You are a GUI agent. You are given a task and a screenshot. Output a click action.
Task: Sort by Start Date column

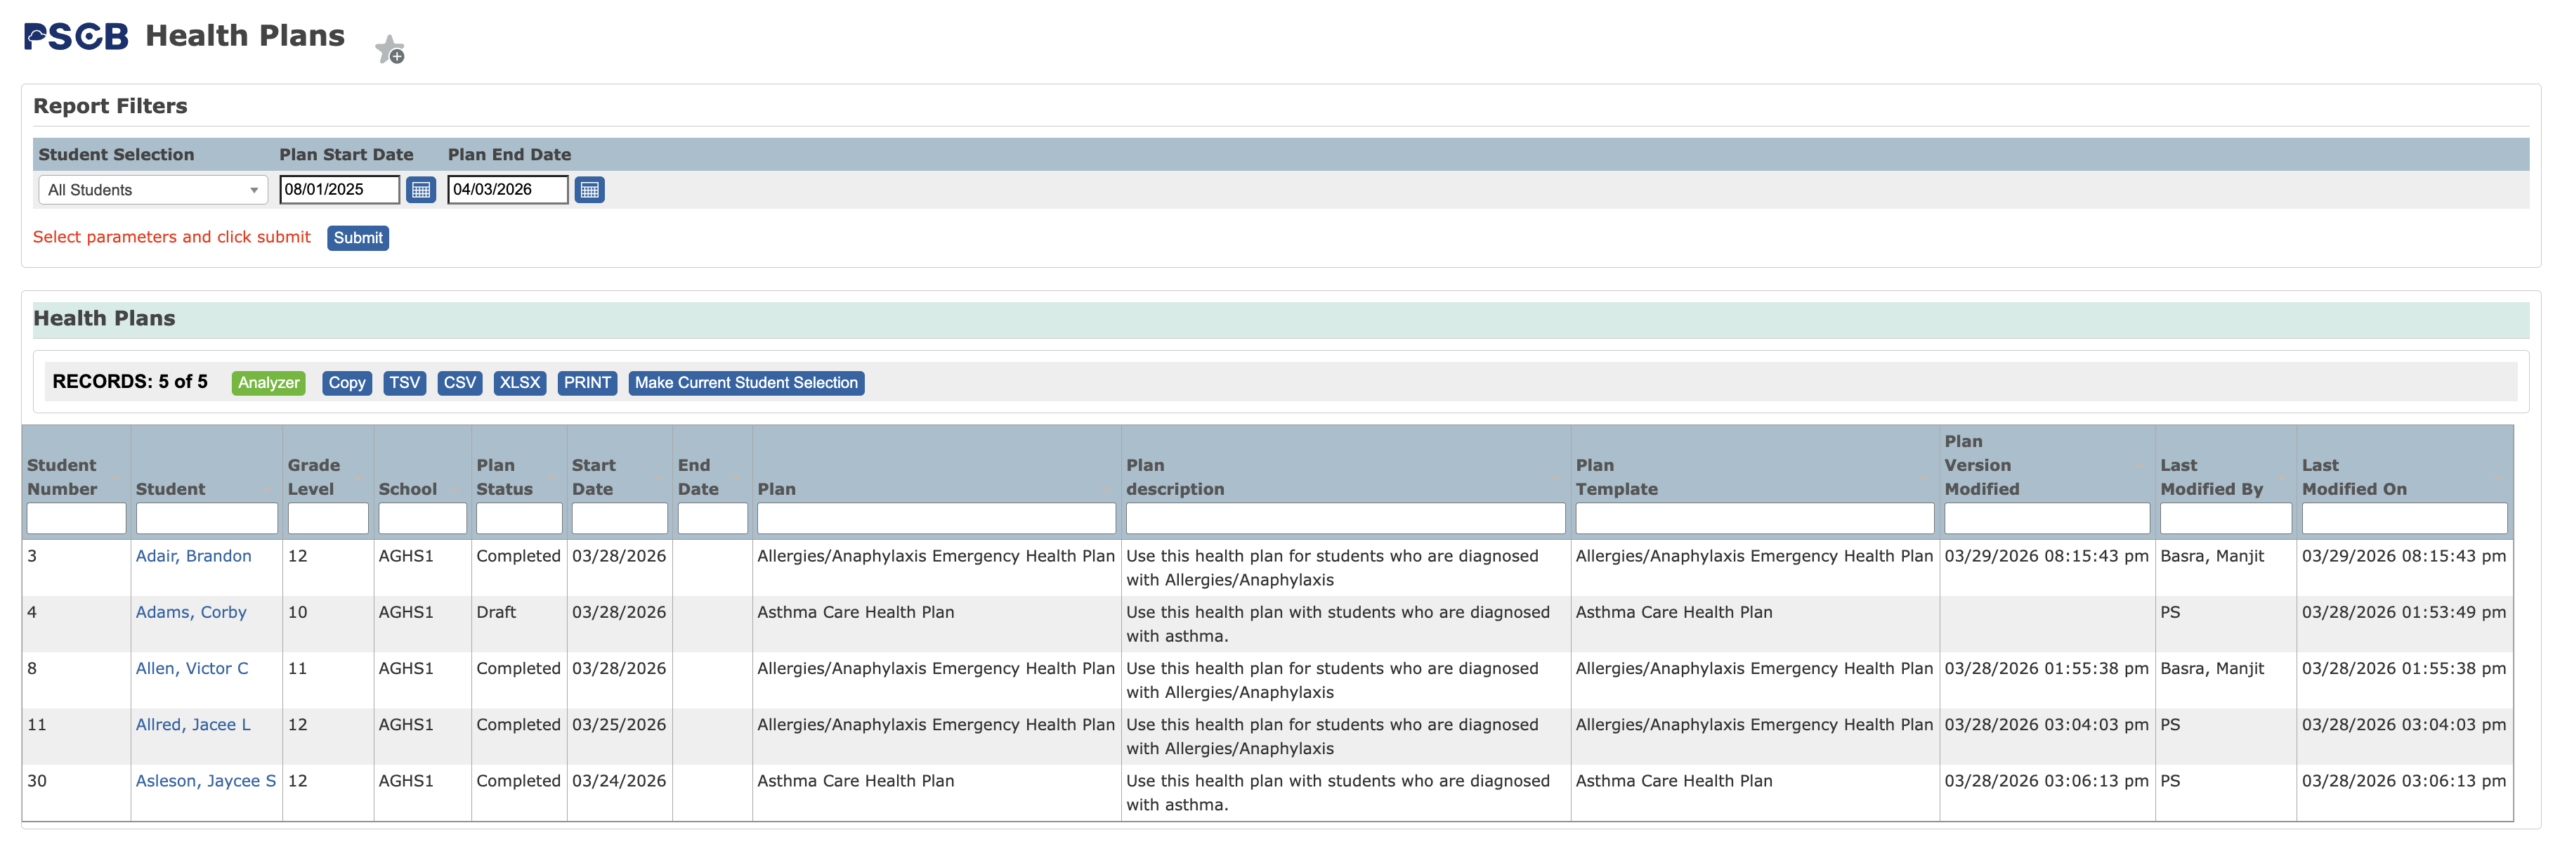593,477
